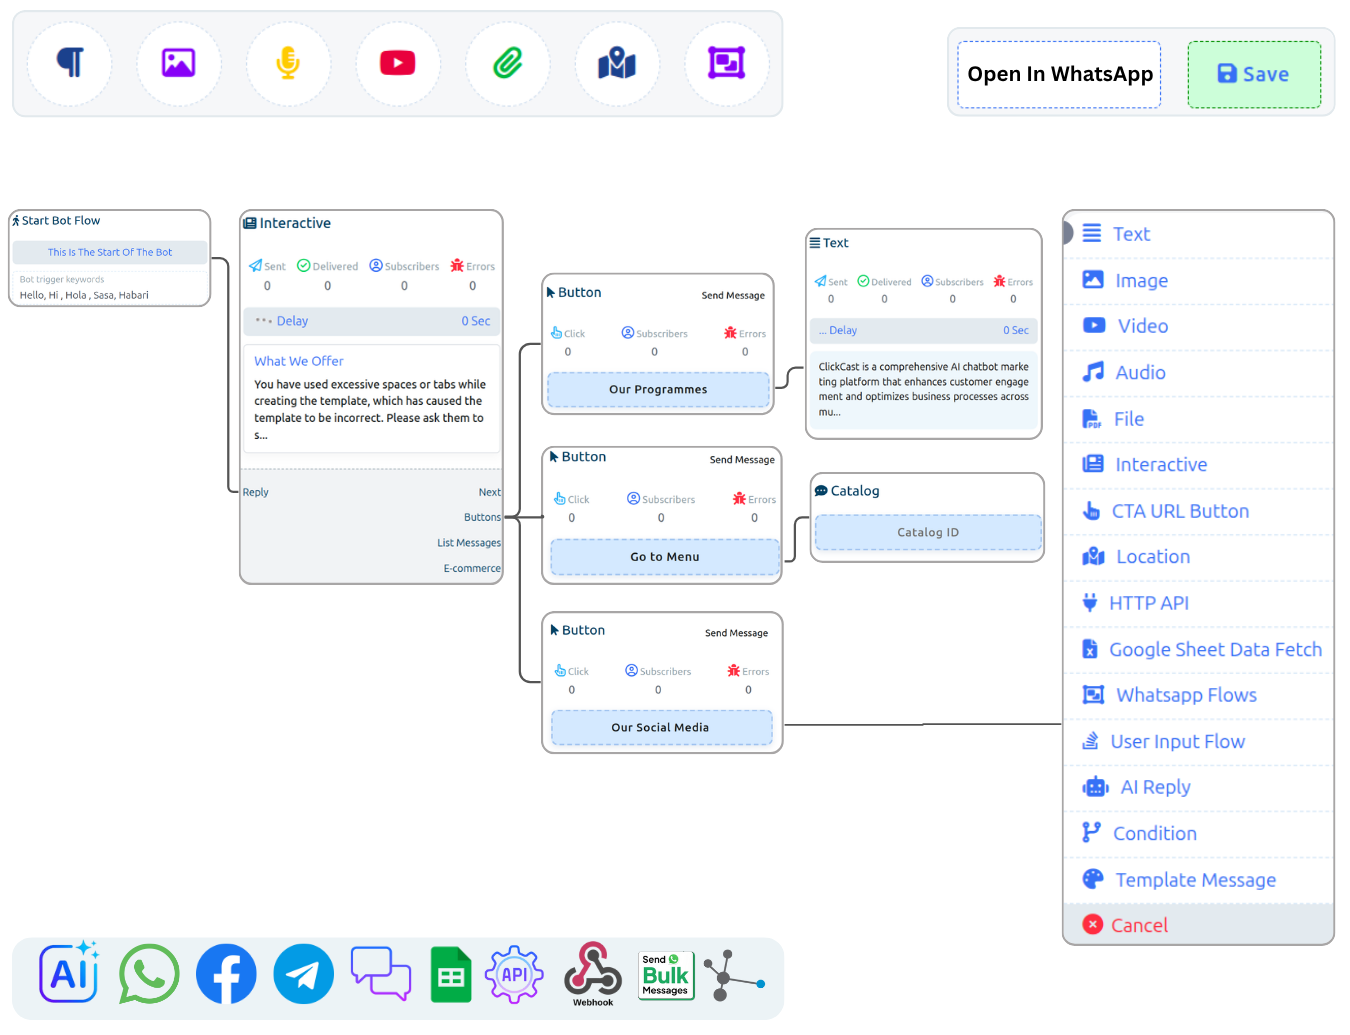This screenshot has height=1035, width=1350.
Task: Click the Delivered checkmark icon on Interactive node
Action: [x=304, y=266]
